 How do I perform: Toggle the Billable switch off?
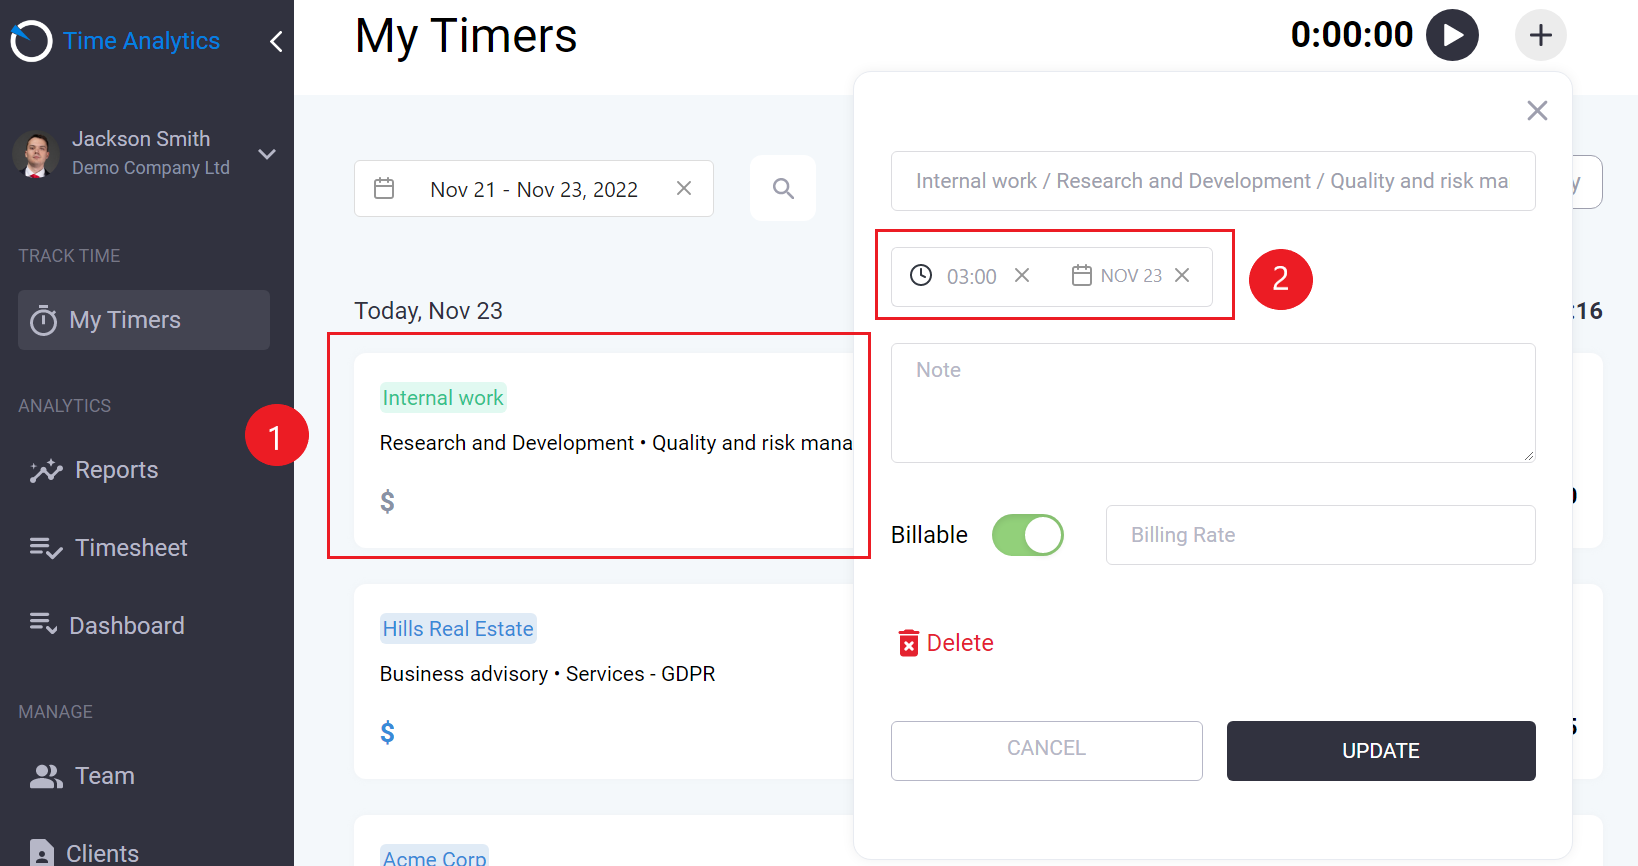click(1027, 535)
